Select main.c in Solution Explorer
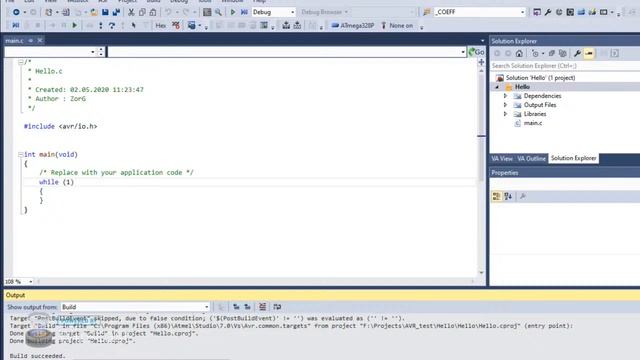The height and width of the screenshot is (360, 640). (x=533, y=123)
